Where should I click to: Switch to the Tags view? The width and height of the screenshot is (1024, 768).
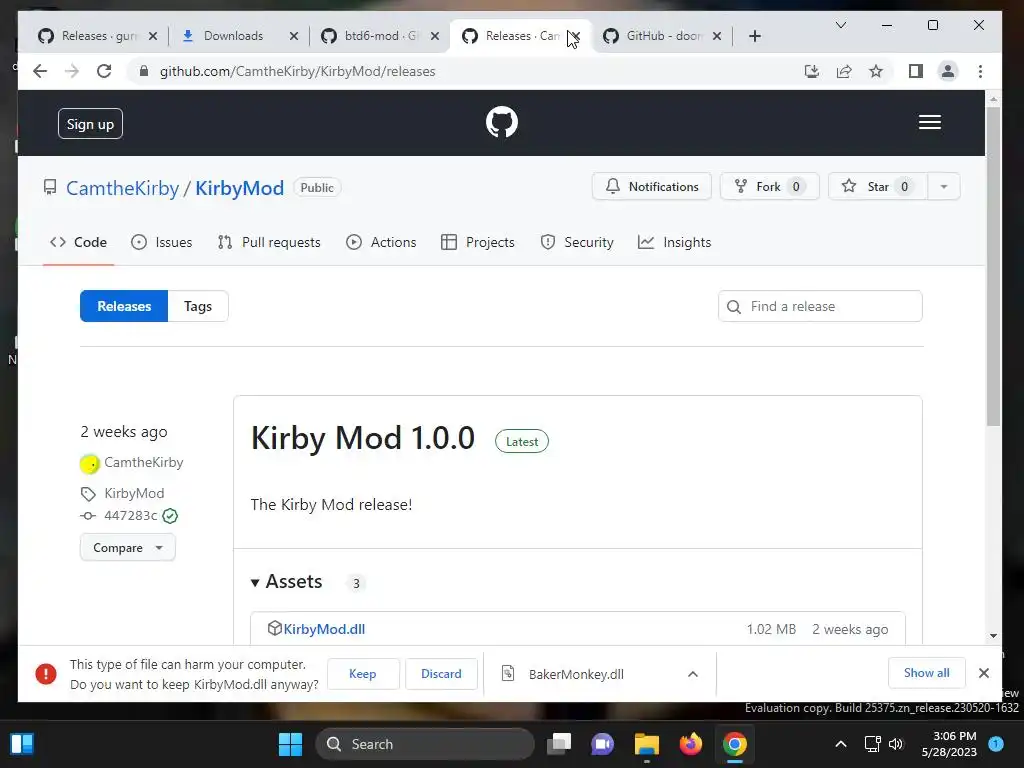pyautogui.click(x=198, y=306)
